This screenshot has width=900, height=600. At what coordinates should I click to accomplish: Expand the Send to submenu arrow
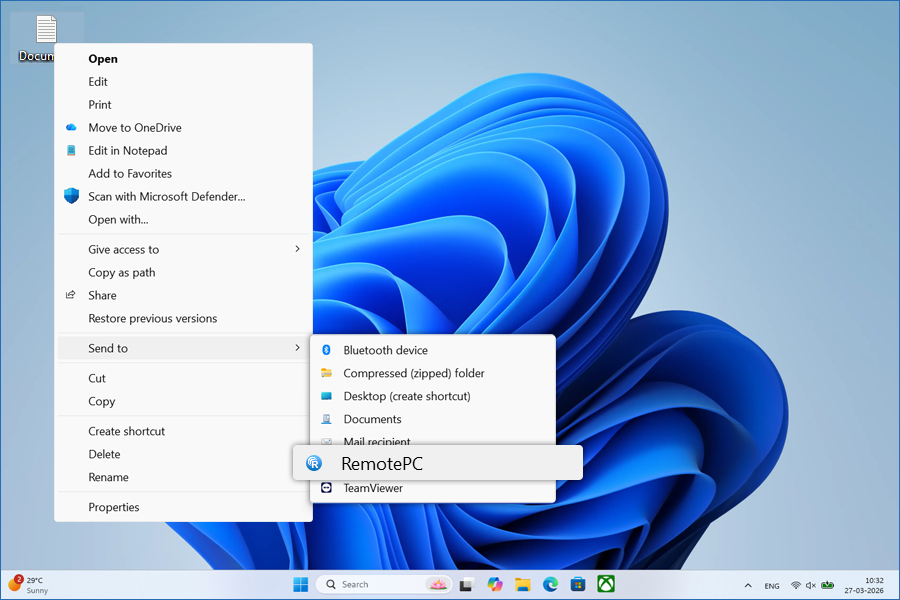297,348
